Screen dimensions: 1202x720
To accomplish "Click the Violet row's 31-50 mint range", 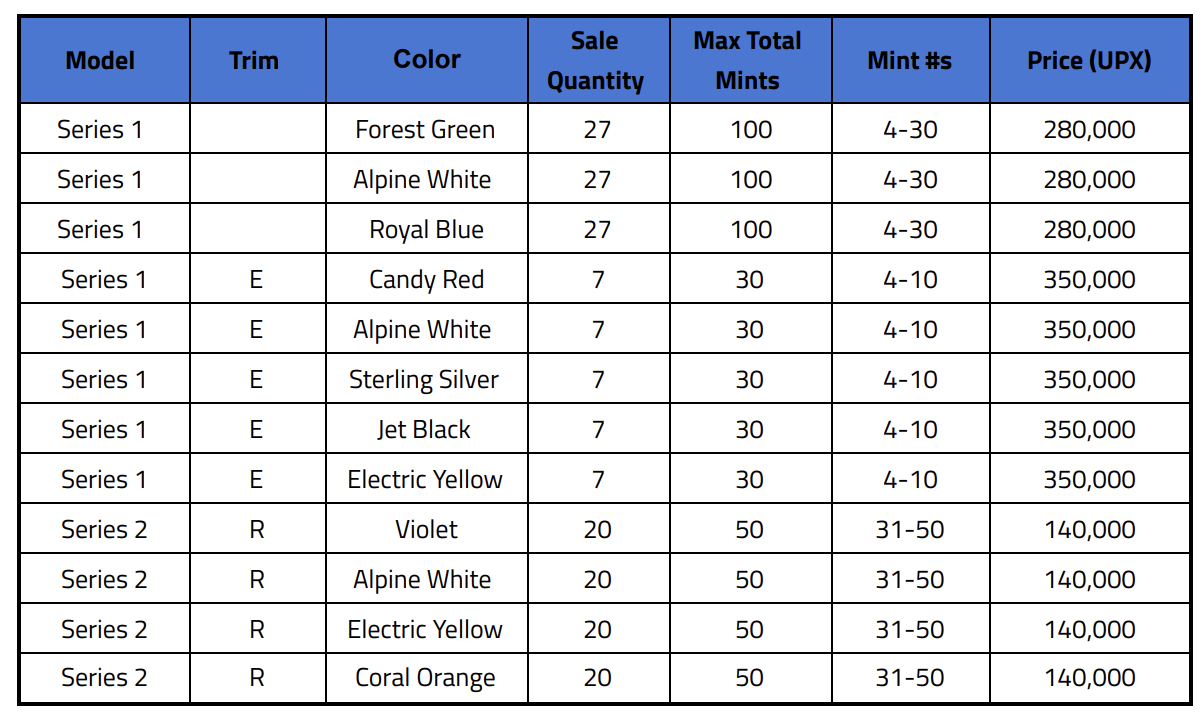I will [910, 529].
